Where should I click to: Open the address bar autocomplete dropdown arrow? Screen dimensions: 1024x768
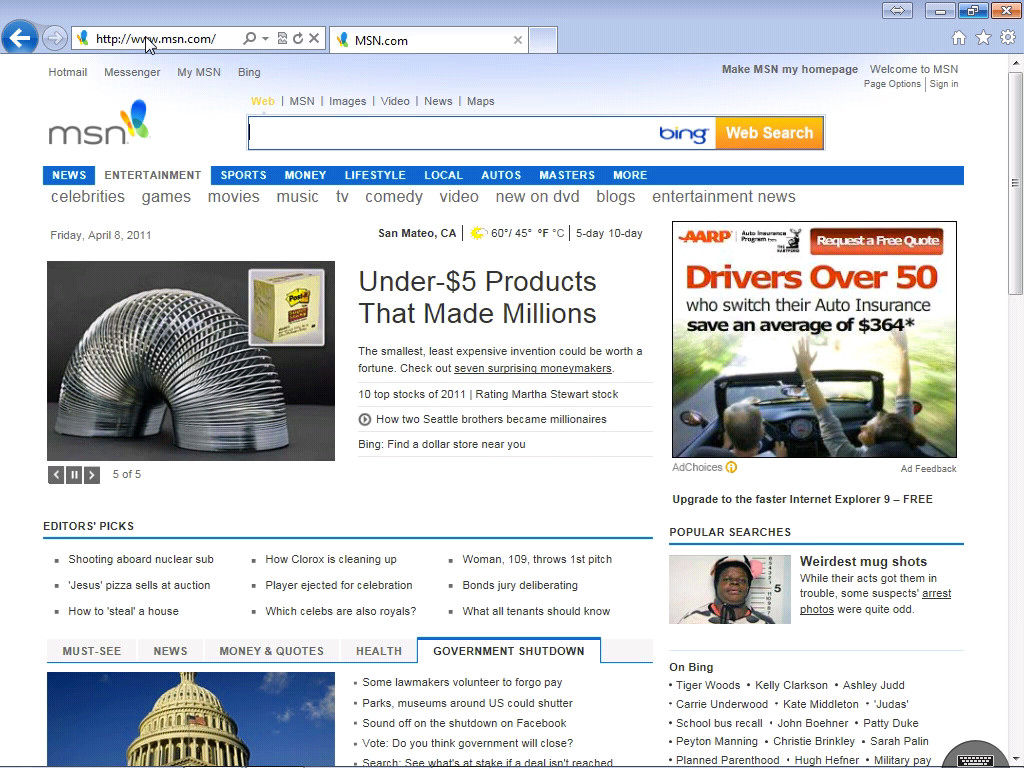click(x=265, y=39)
